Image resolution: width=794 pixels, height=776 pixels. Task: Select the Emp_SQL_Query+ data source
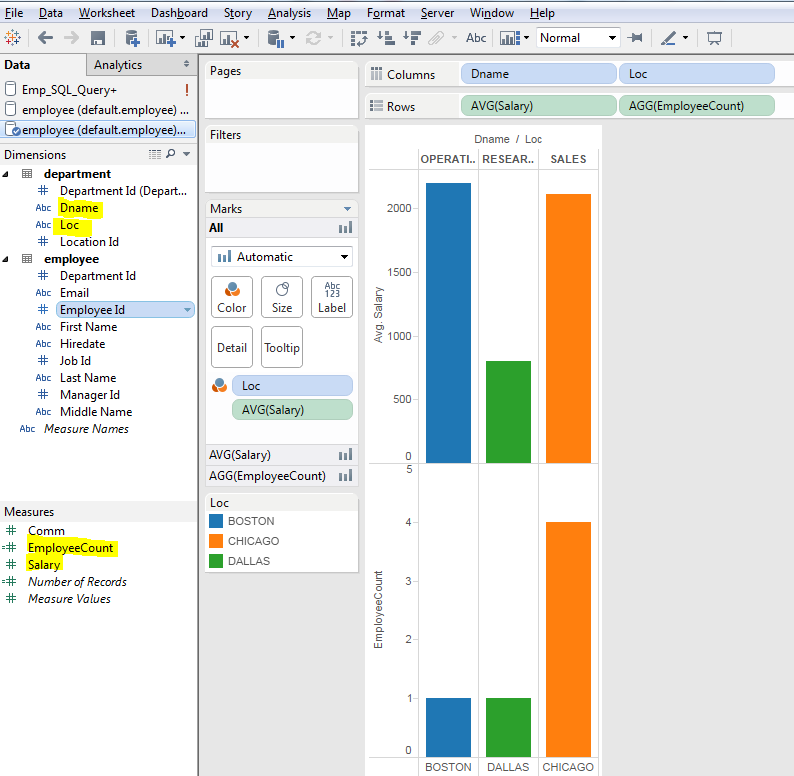pos(98,90)
